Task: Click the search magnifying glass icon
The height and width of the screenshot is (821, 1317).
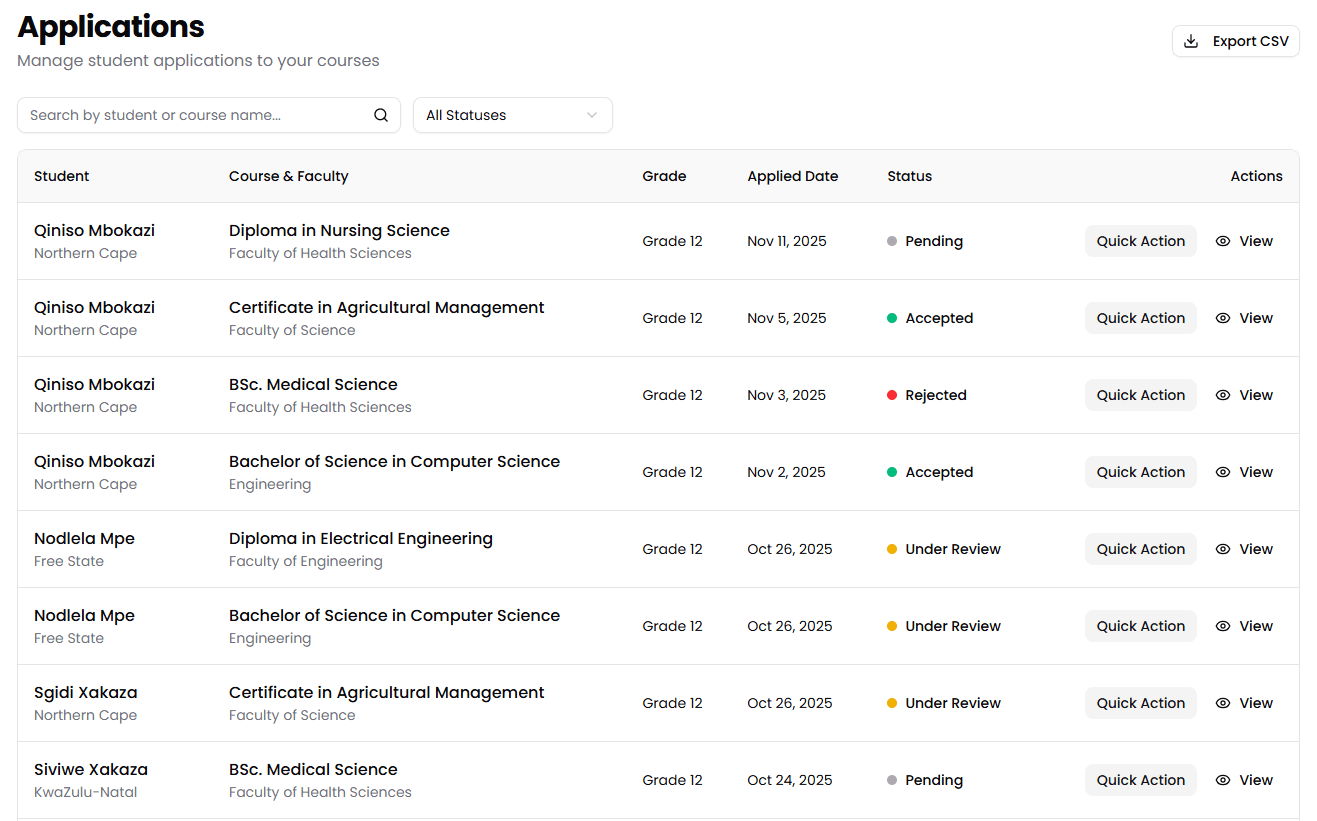Action: pos(381,114)
